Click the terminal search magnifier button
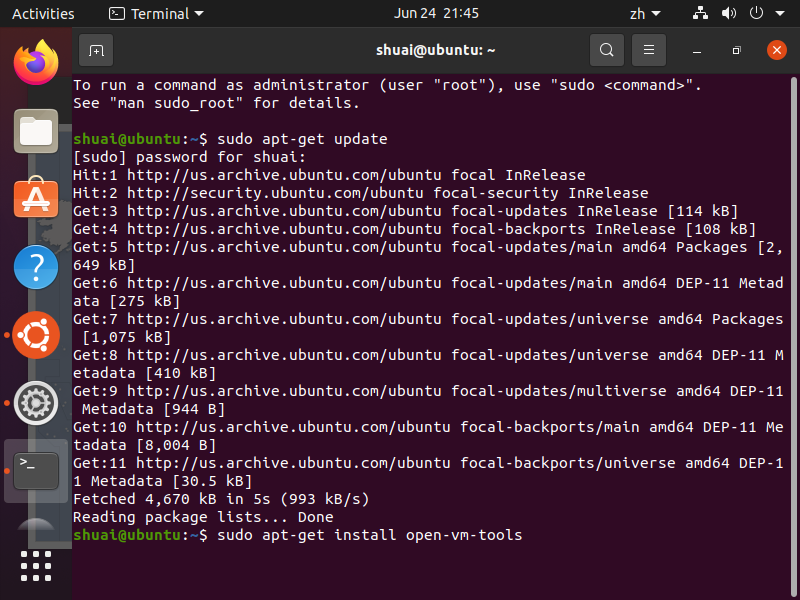Screen dimensions: 800x600 click(606, 50)
